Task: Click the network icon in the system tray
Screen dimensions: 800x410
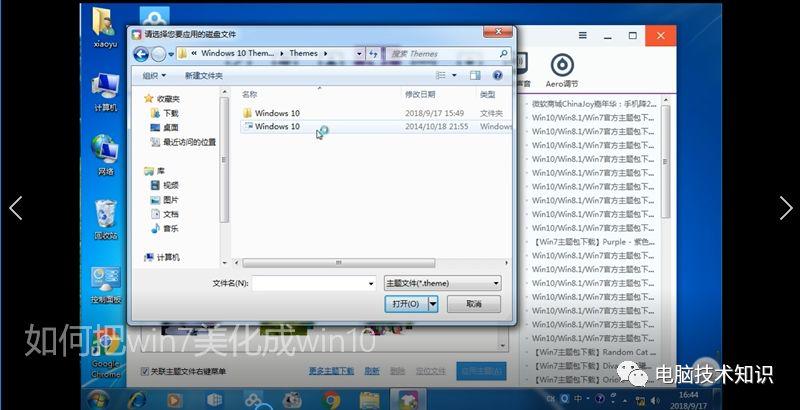Action: pyautogui.click(x=641, y=400)
